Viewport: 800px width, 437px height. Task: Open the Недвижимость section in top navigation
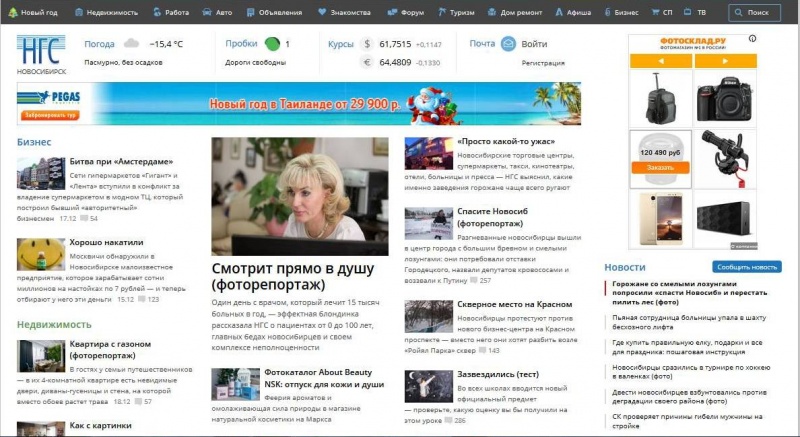105,13
